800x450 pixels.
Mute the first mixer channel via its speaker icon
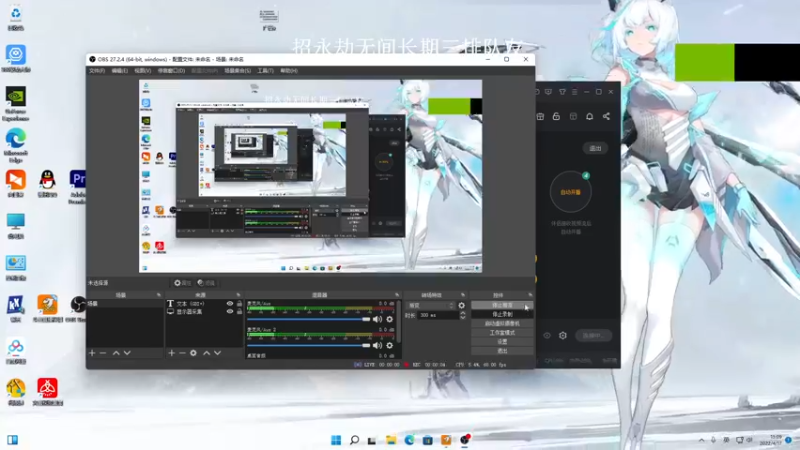click(x=378, y=319)
